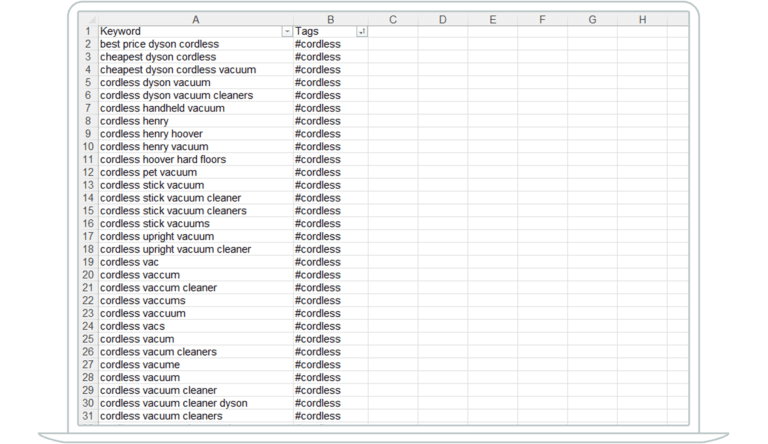Select the Tags header cell
The image size is (768, 444).
tap(331, 31)
